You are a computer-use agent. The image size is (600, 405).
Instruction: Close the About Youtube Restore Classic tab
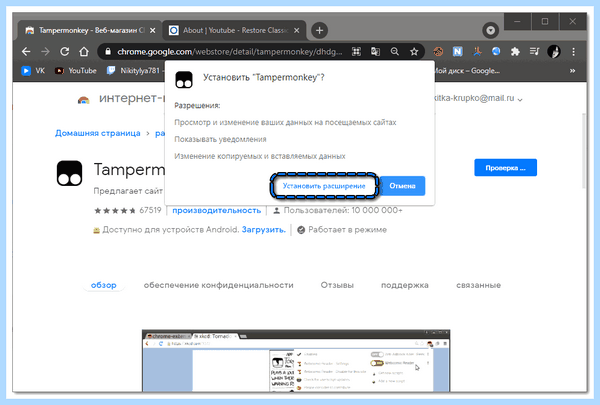click(297, 30)
